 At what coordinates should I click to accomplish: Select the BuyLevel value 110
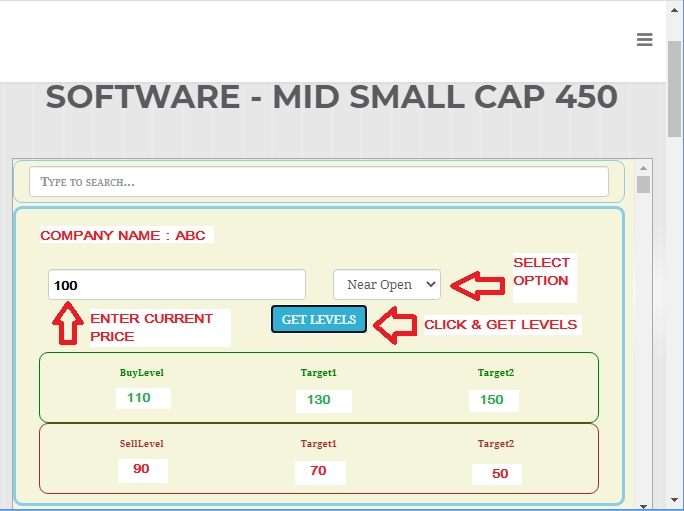[x=142, y=398]
